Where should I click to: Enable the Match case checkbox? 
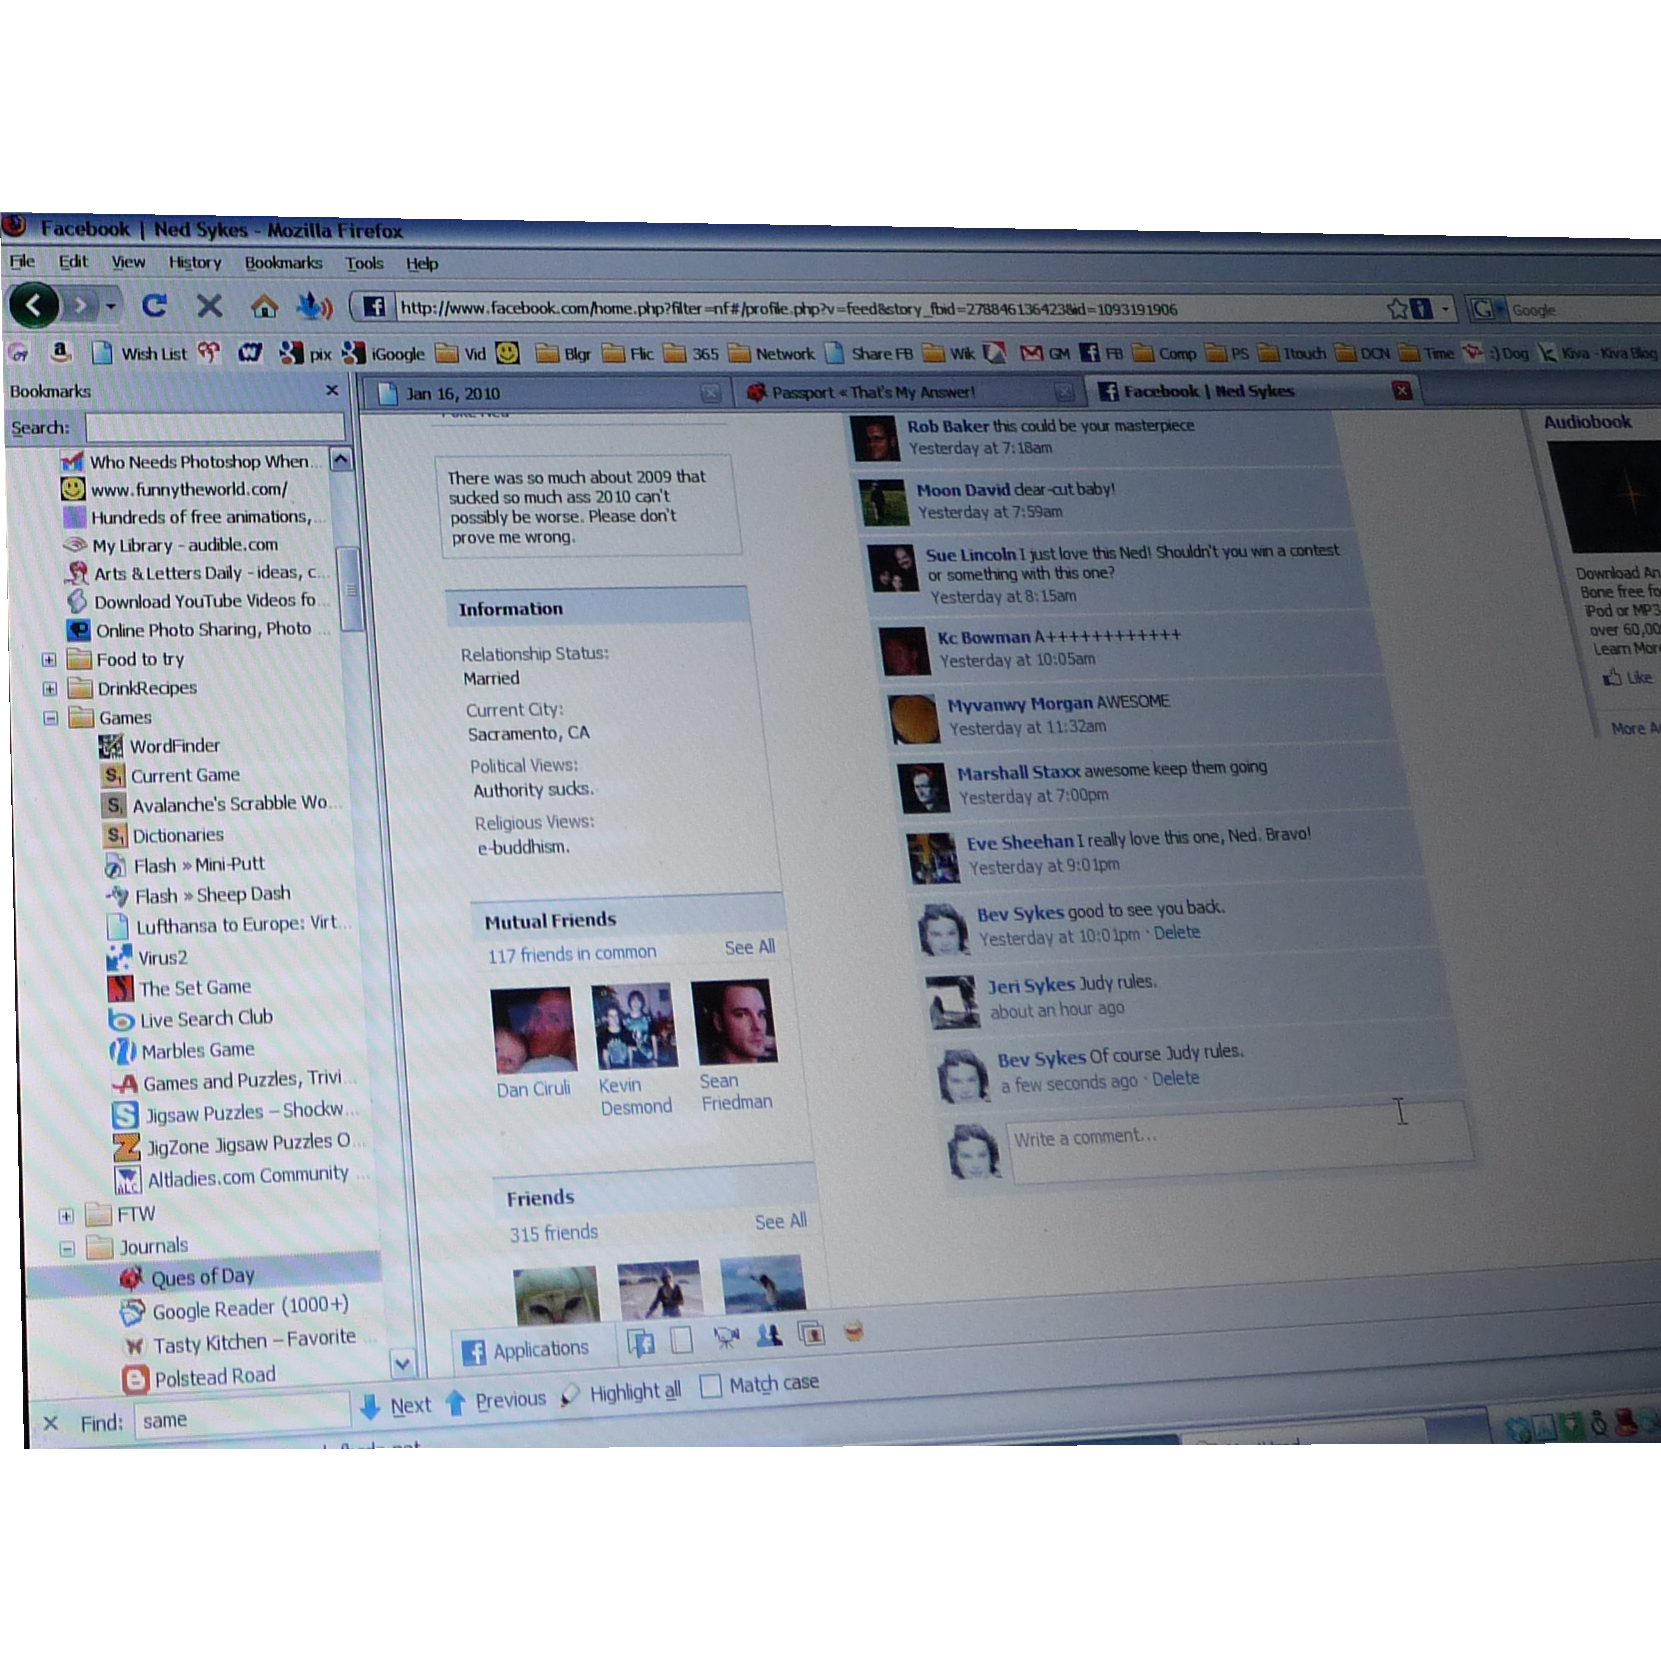tap(710, 1386)
